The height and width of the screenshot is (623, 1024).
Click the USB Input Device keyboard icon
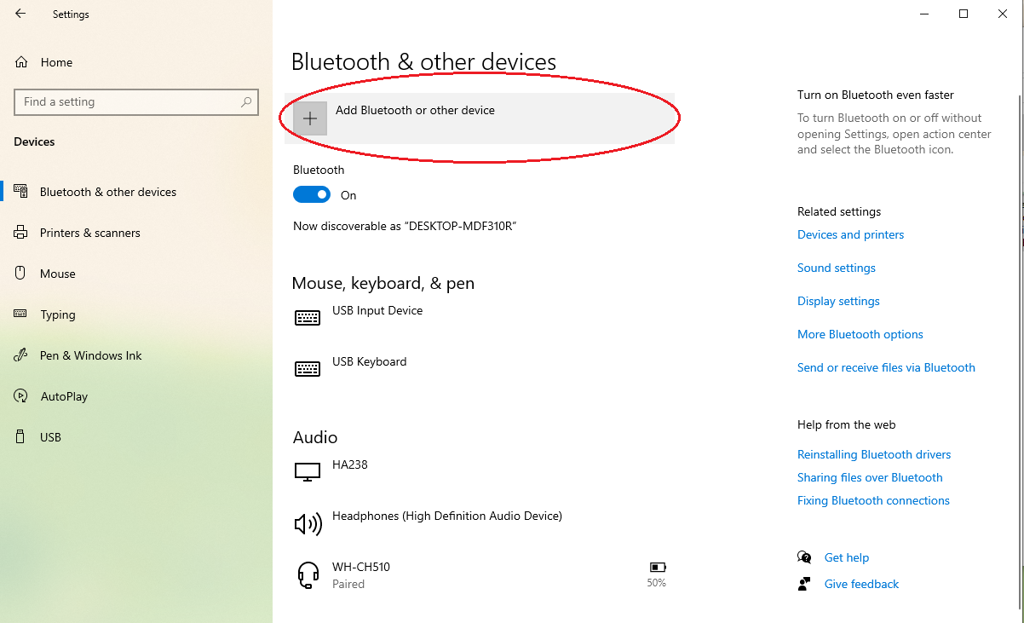click(307, 318)
